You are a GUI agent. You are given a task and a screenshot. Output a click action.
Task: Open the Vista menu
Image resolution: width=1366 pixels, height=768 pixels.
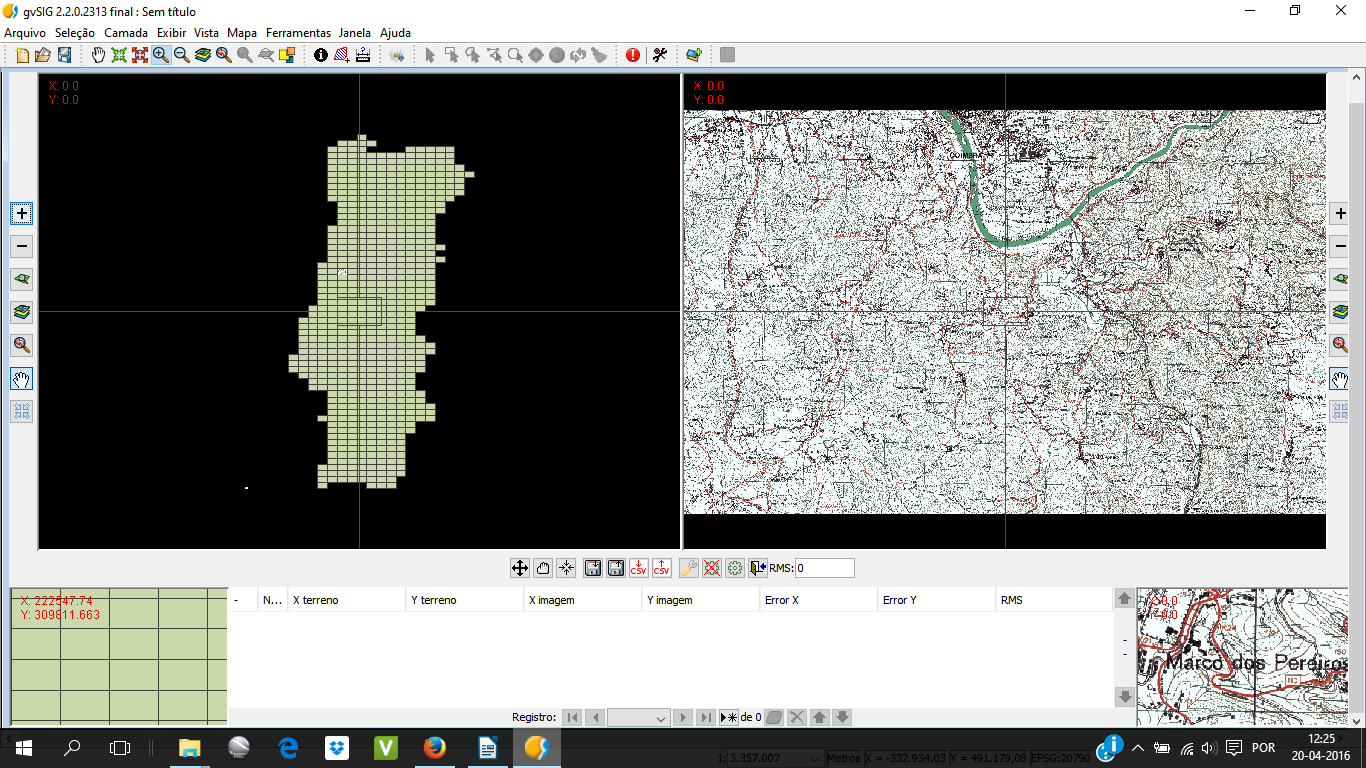[x=207, y=33]
